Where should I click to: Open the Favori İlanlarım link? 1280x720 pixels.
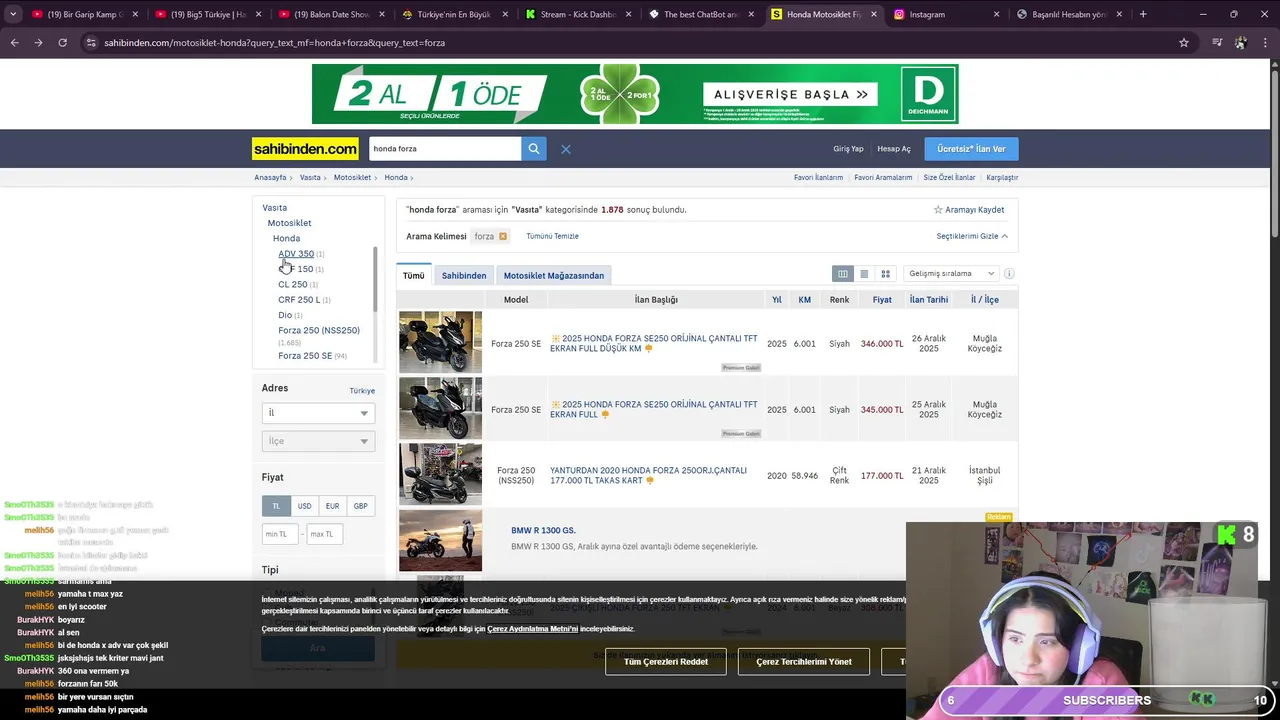point(818,177)
